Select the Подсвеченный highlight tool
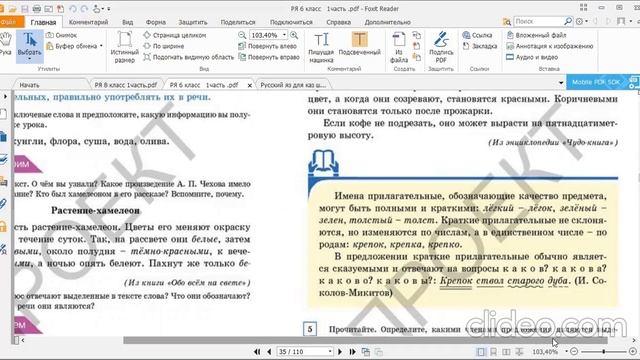The height and width of the screenshot is (360, 640). [360, 44]
